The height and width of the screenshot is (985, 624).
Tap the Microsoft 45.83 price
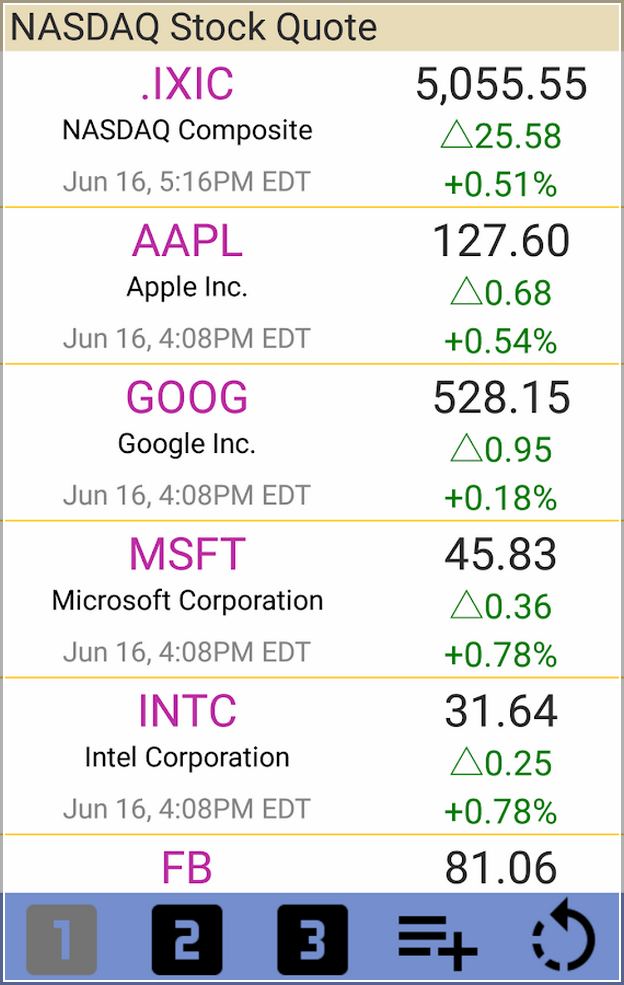tap(501, 553)
